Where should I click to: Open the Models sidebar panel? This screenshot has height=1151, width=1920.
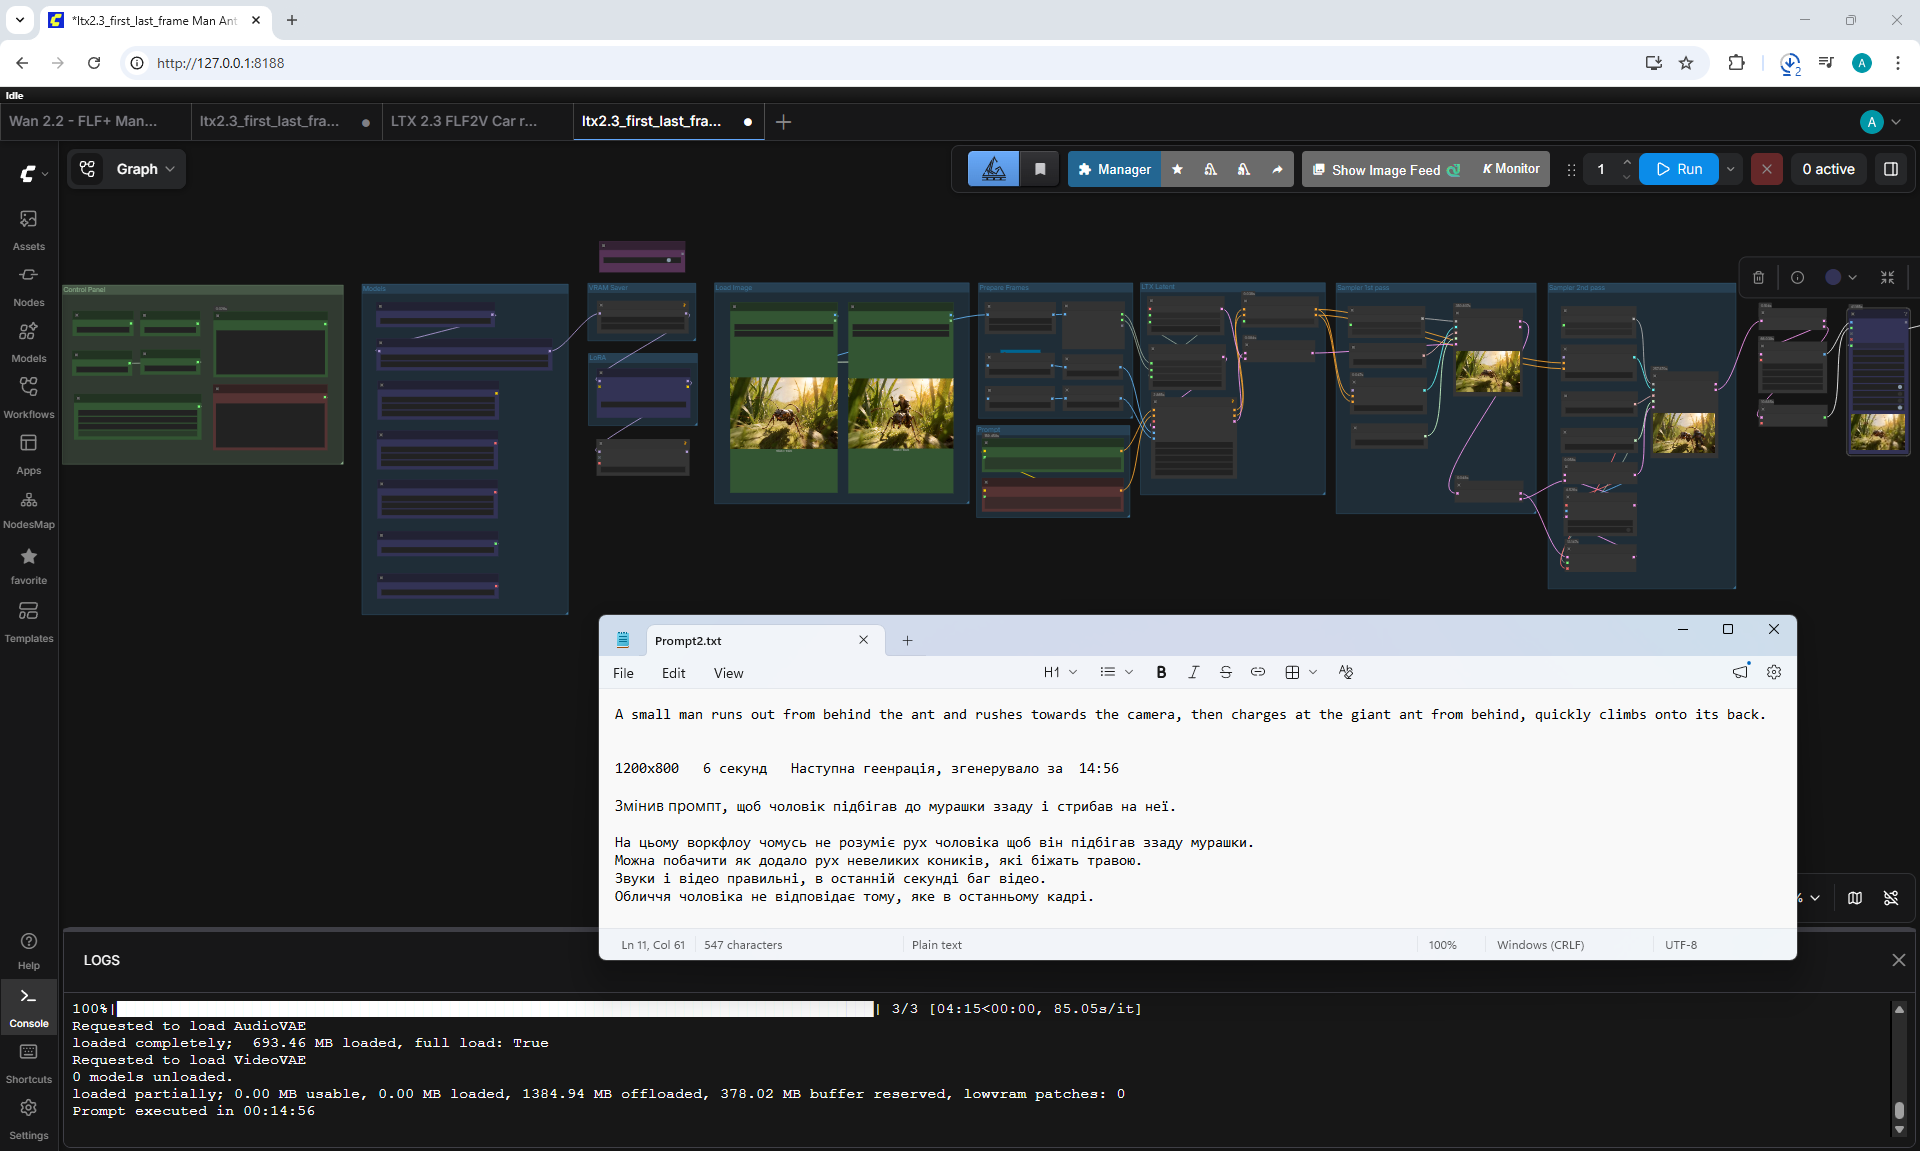pyautogui.click(x=28, y=341)
